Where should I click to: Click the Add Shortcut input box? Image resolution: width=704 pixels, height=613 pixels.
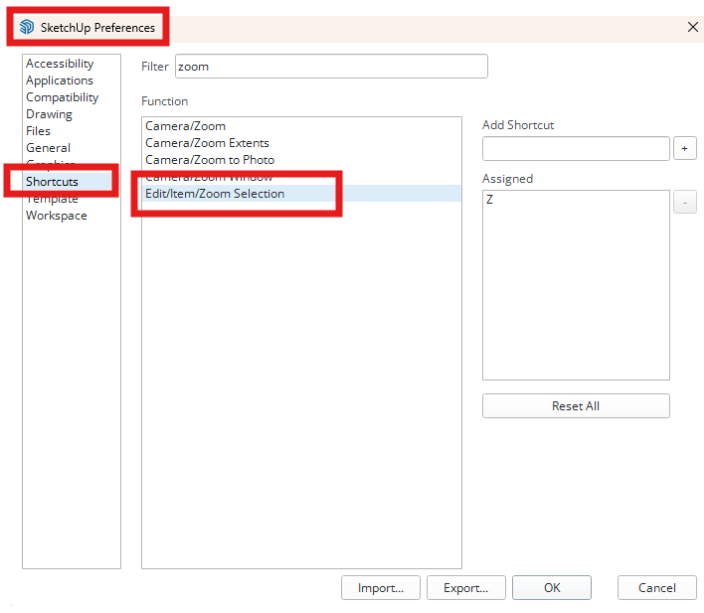(576, 148)
